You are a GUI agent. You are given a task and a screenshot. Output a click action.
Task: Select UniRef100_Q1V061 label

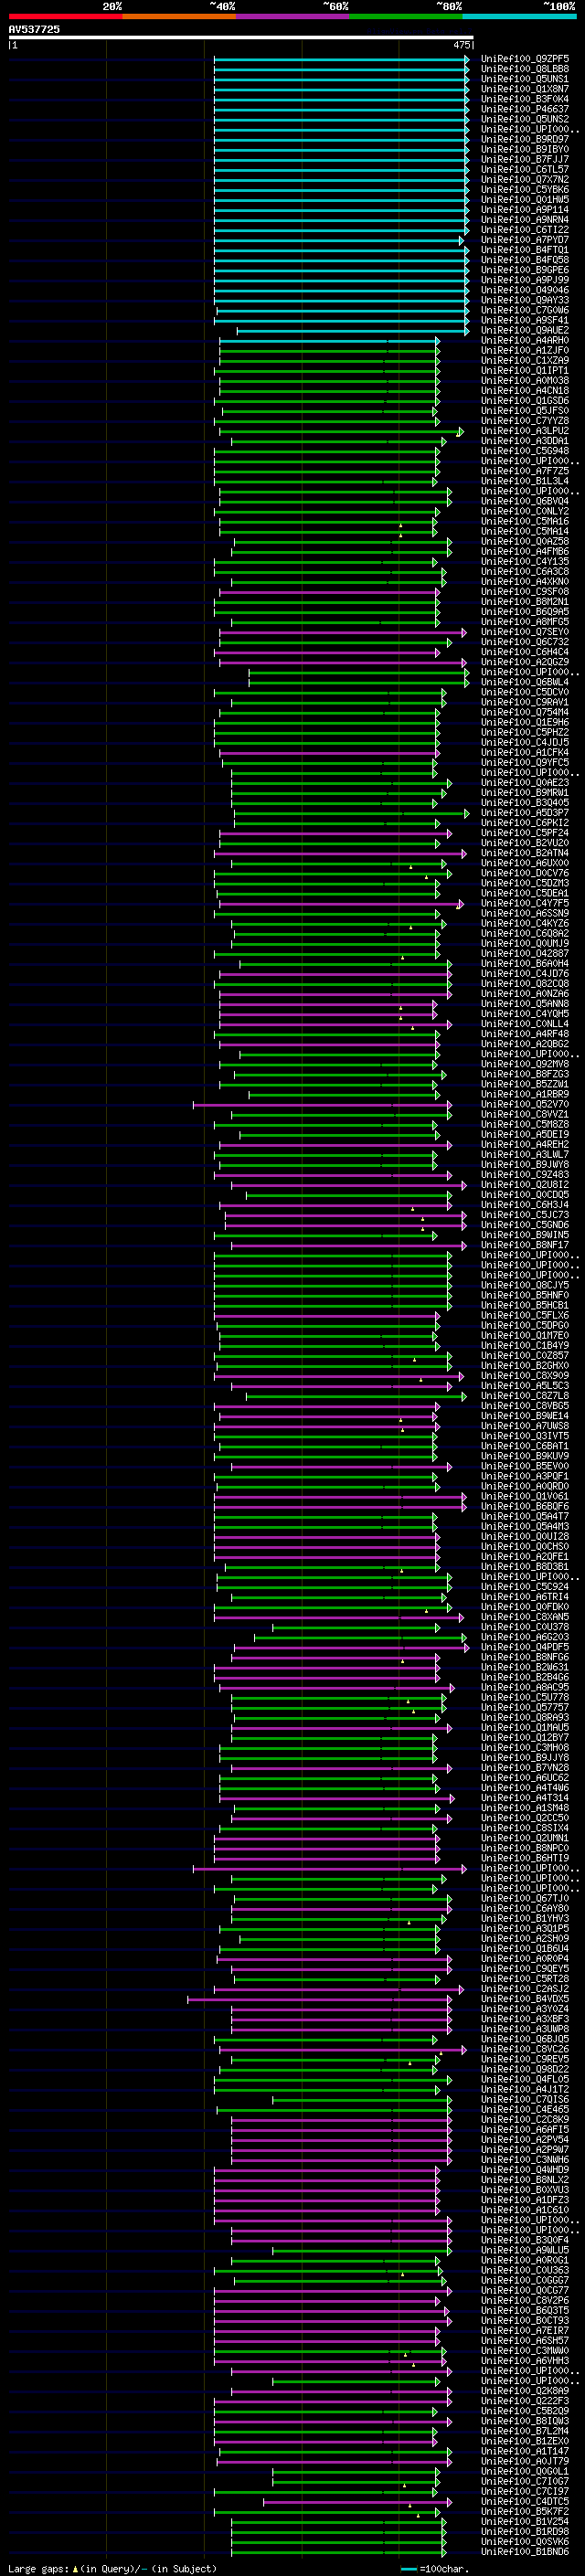pos(525,1496)
